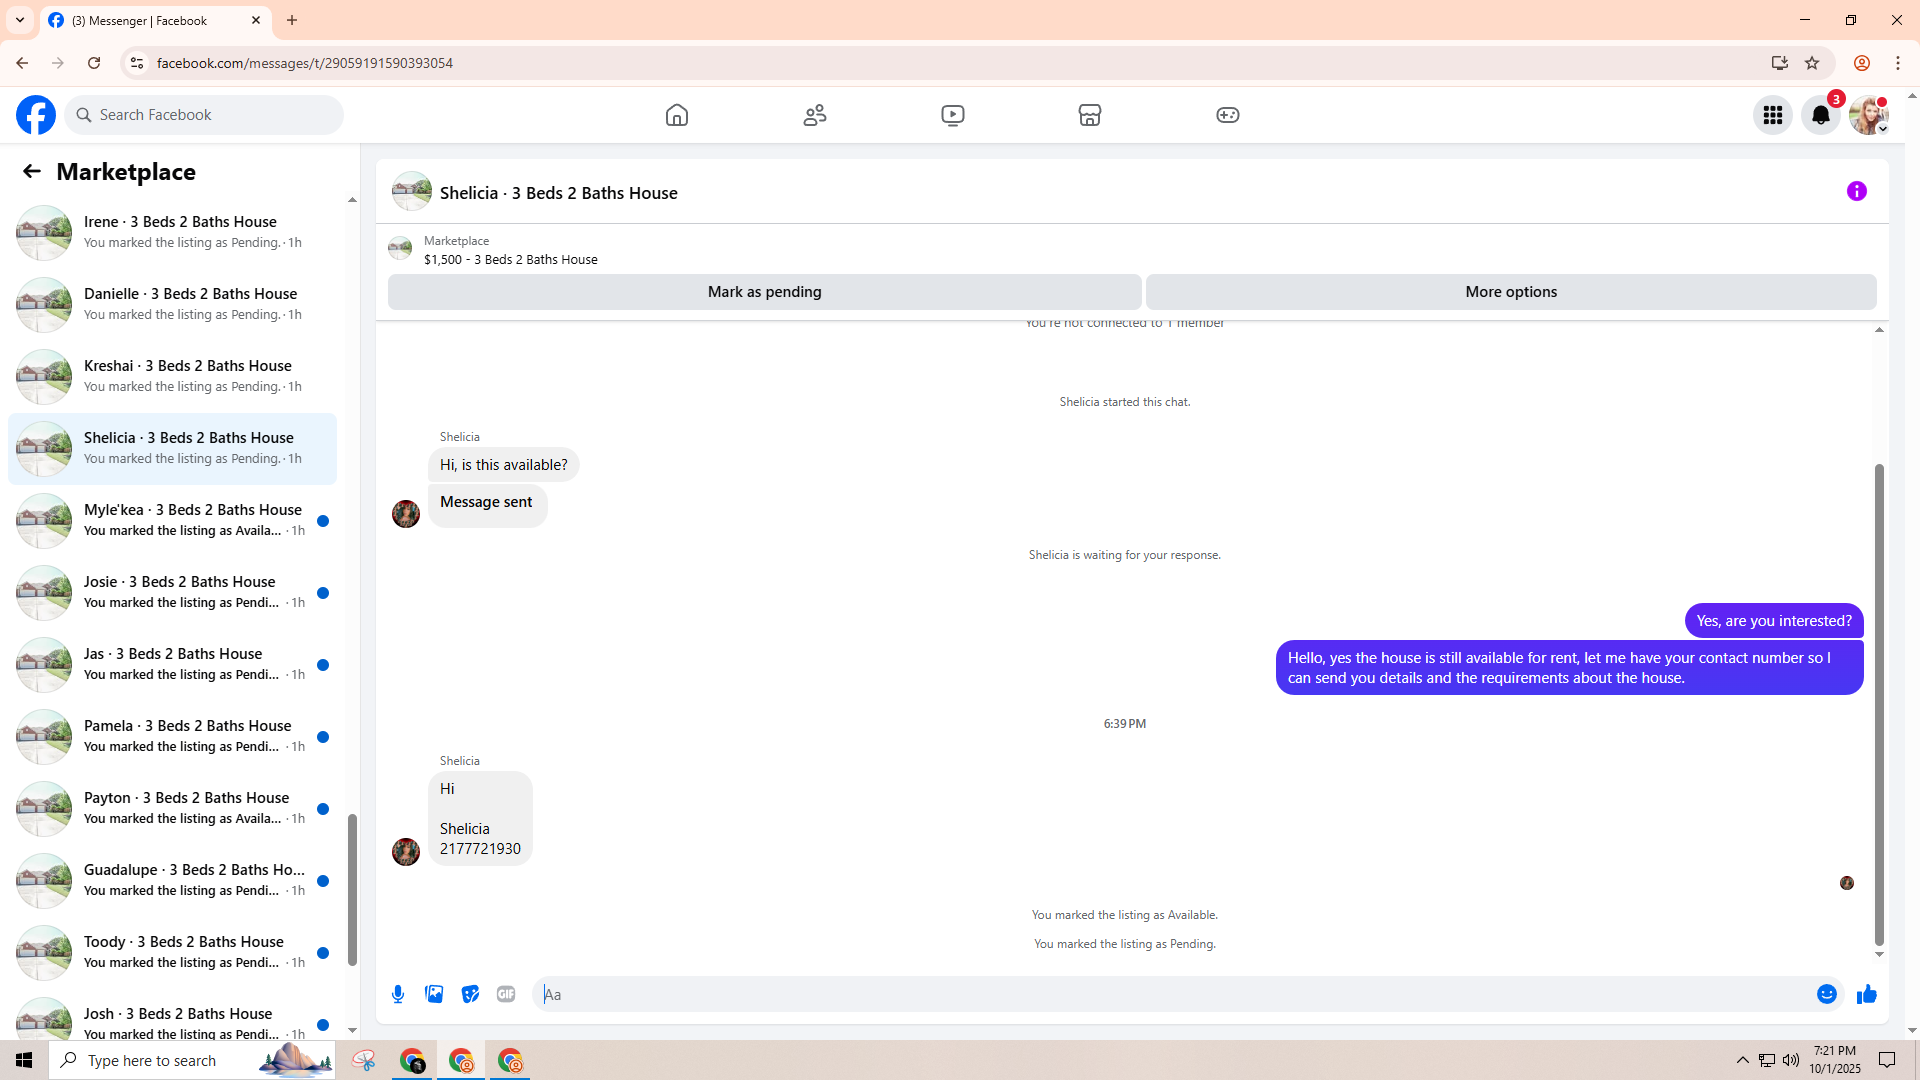Viewport: 1920px width, 1080px height.
Task: Open the Chrome profile icon
Action: tap(1862, 63)
